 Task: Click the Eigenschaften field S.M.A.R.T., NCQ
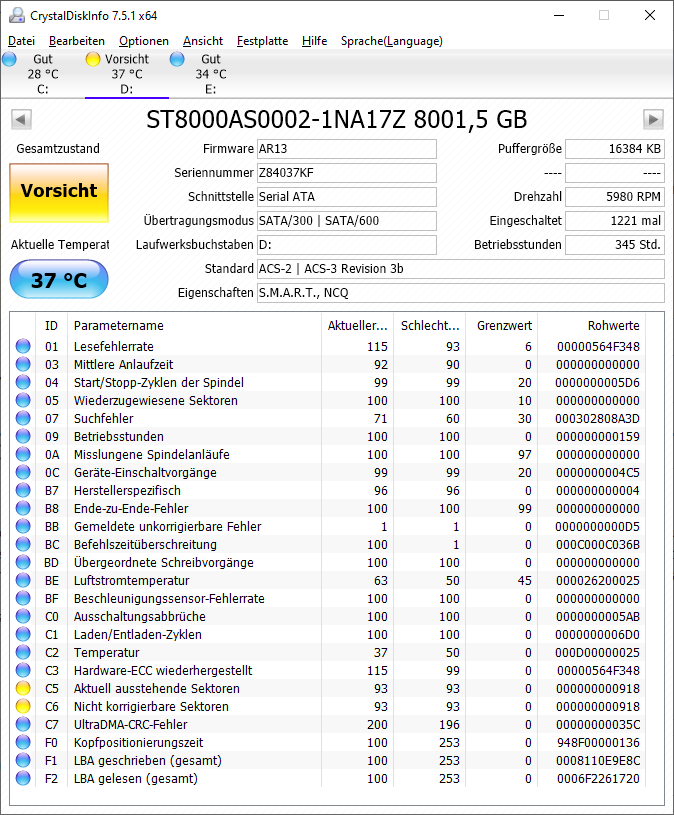[460, 293]
